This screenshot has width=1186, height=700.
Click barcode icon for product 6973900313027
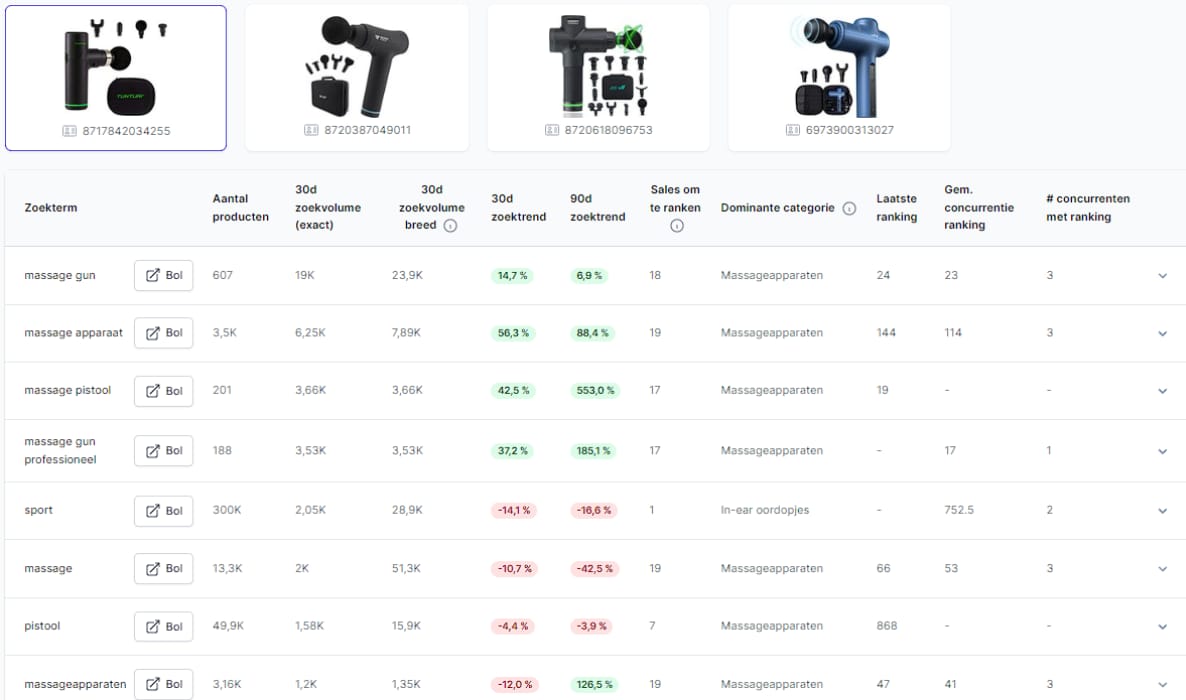point(793,130)
